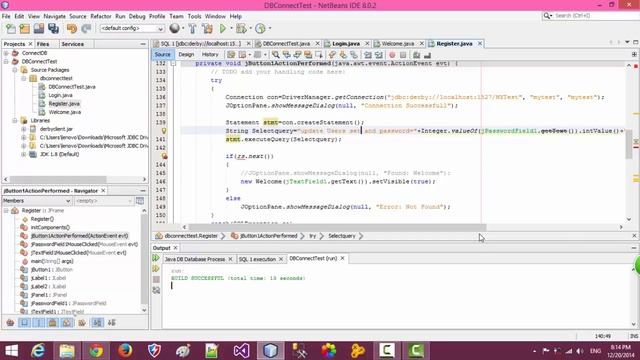The width and height of the screenshot is (640, 360).
Task: Open the Run Project dropdown arrow
Action: [231, 29]
